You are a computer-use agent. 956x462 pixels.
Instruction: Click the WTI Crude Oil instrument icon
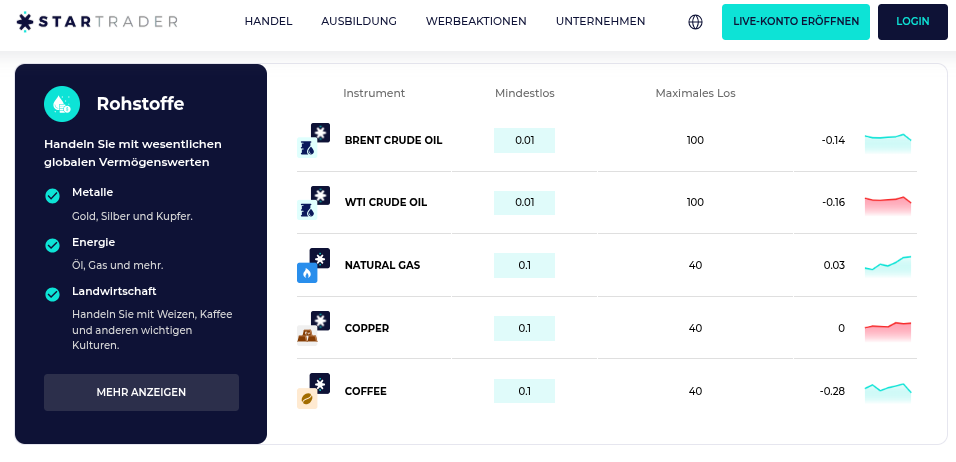313,202
